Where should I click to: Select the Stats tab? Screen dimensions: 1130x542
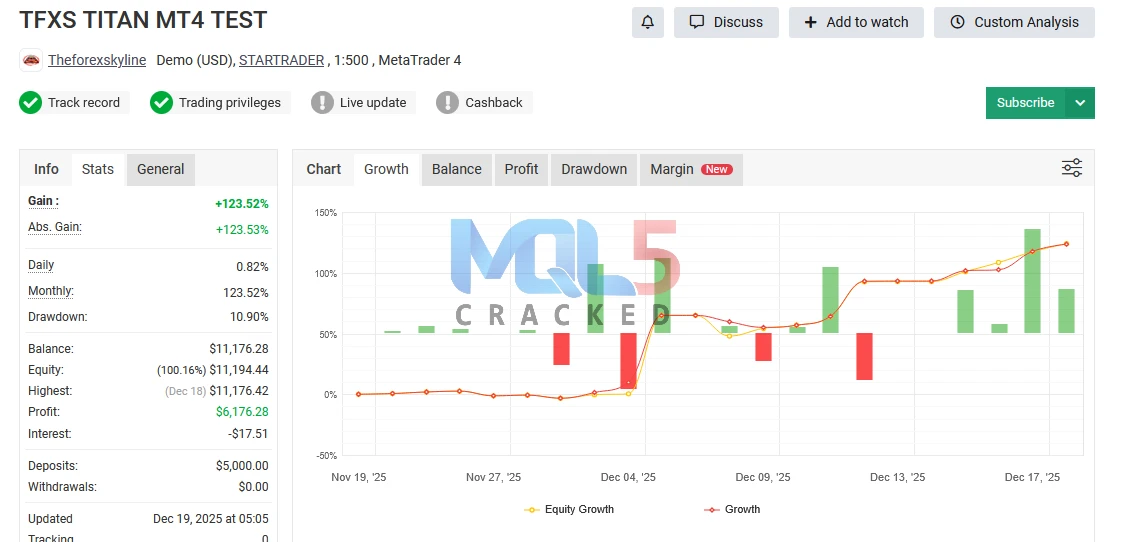[98, 169]
